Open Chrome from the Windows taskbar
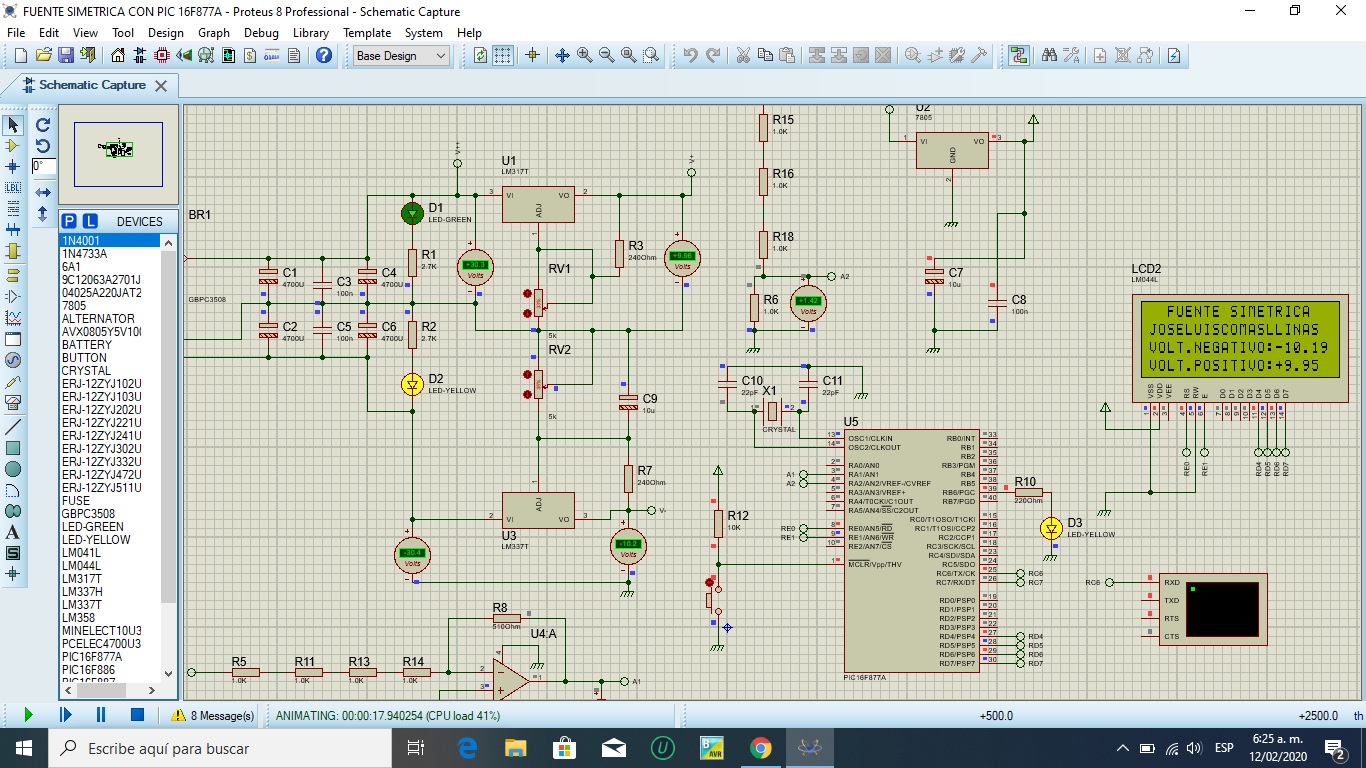The height and width of the screenshot is (768, 1366). (x=761, y=748)
